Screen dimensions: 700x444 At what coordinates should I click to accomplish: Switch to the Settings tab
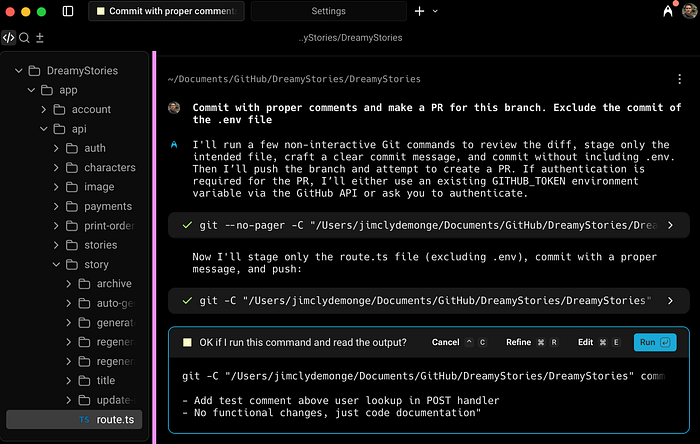pos(329,11)
